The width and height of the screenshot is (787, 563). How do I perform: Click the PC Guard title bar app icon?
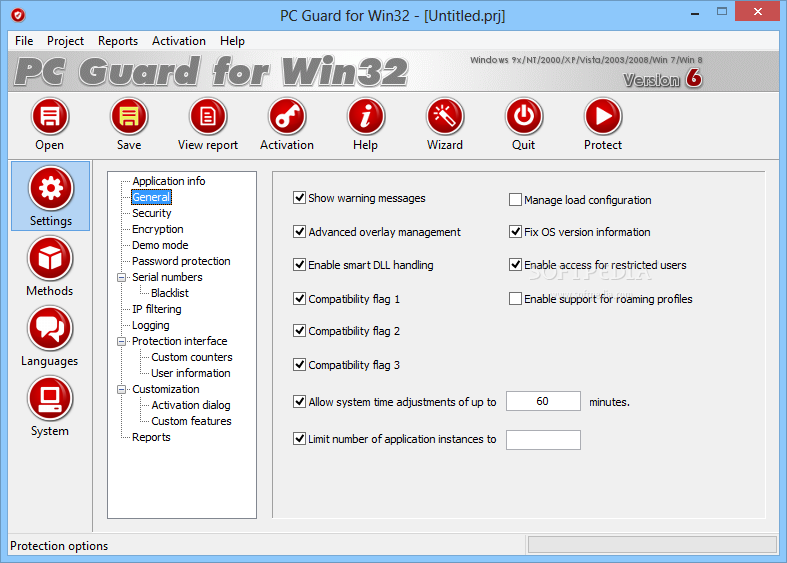[18, 16]
